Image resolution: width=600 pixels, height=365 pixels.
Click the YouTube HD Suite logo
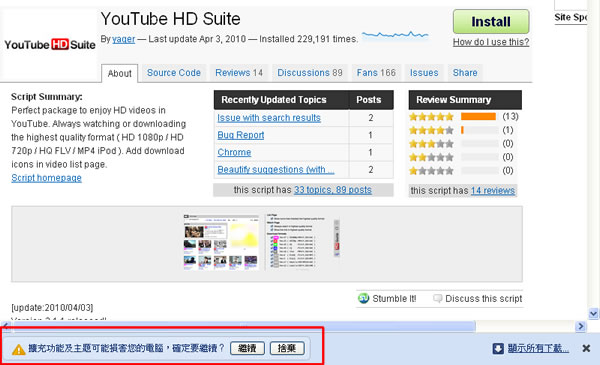pyautogui.click(x=50, y=45)
